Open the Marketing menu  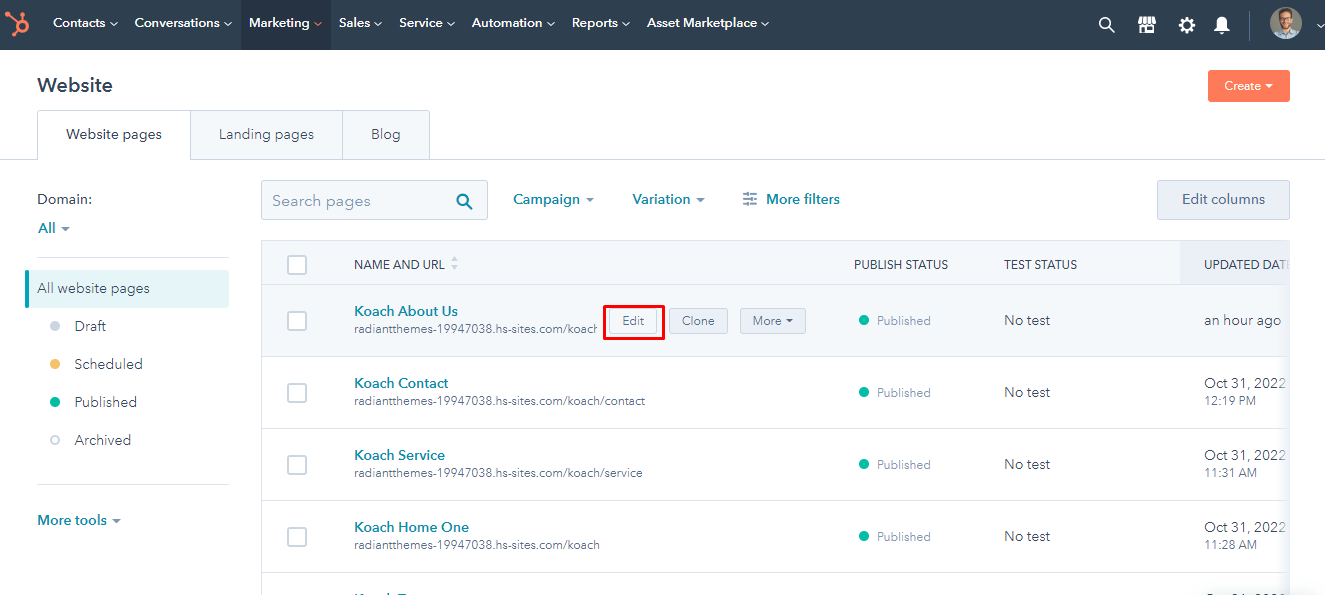pos(285,23)
